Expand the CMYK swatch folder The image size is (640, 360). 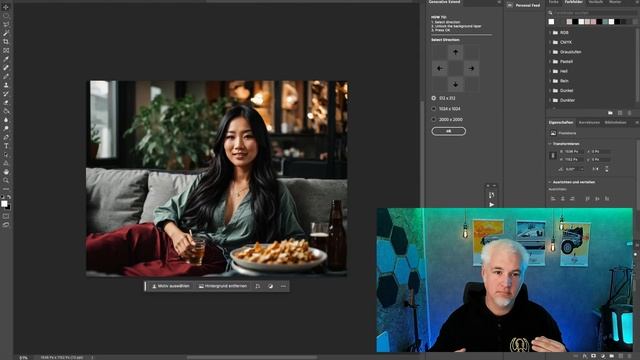[550, 42]
